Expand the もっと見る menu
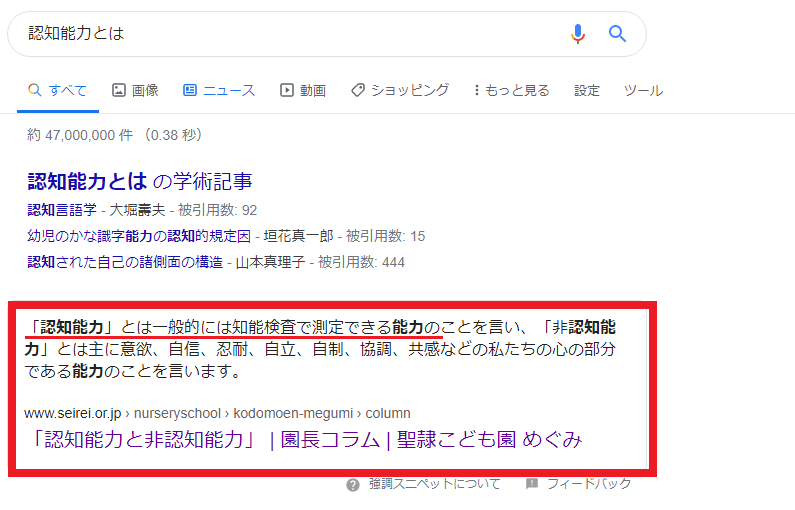795x510 pixels. coord(512,91)
